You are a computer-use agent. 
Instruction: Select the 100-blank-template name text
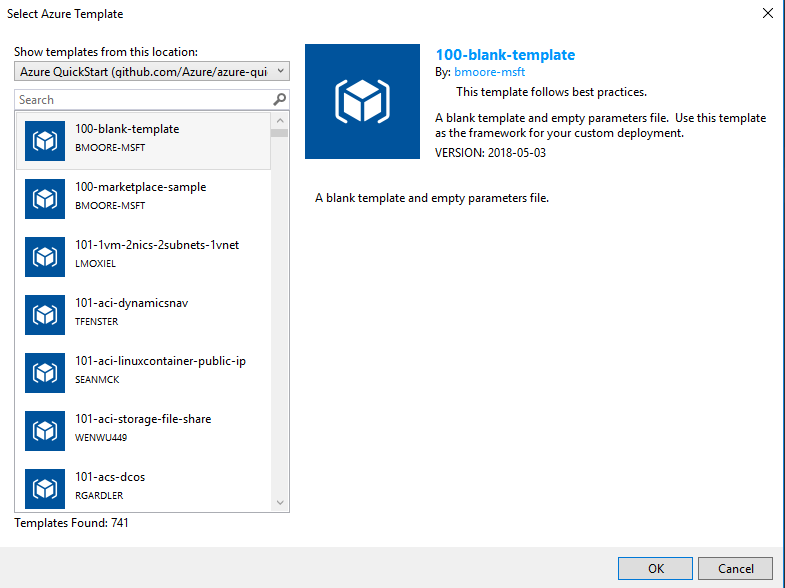127,129
